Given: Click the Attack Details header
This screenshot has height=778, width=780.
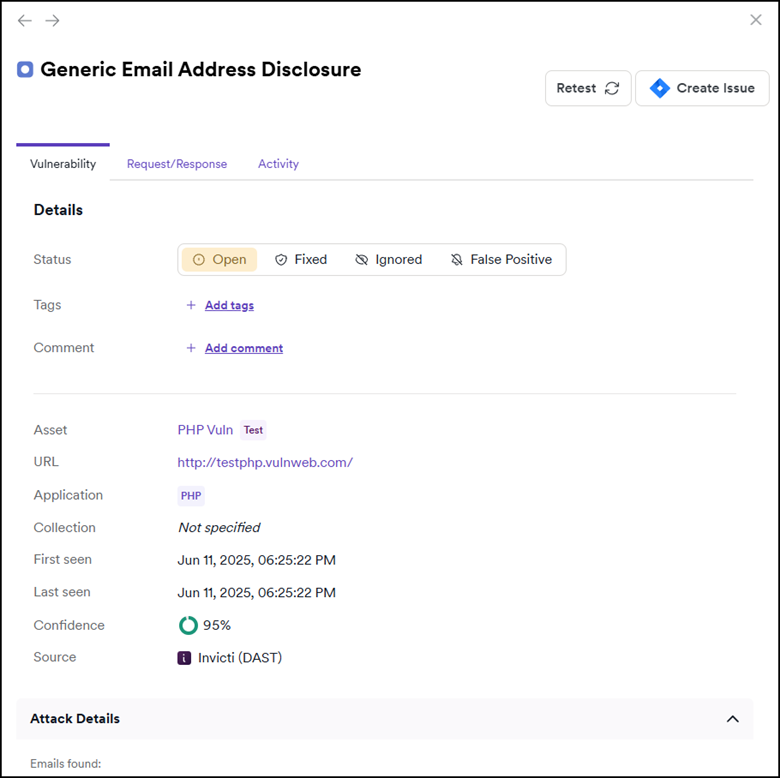Looking at the screenshot, I should click(x=385, y=719).
